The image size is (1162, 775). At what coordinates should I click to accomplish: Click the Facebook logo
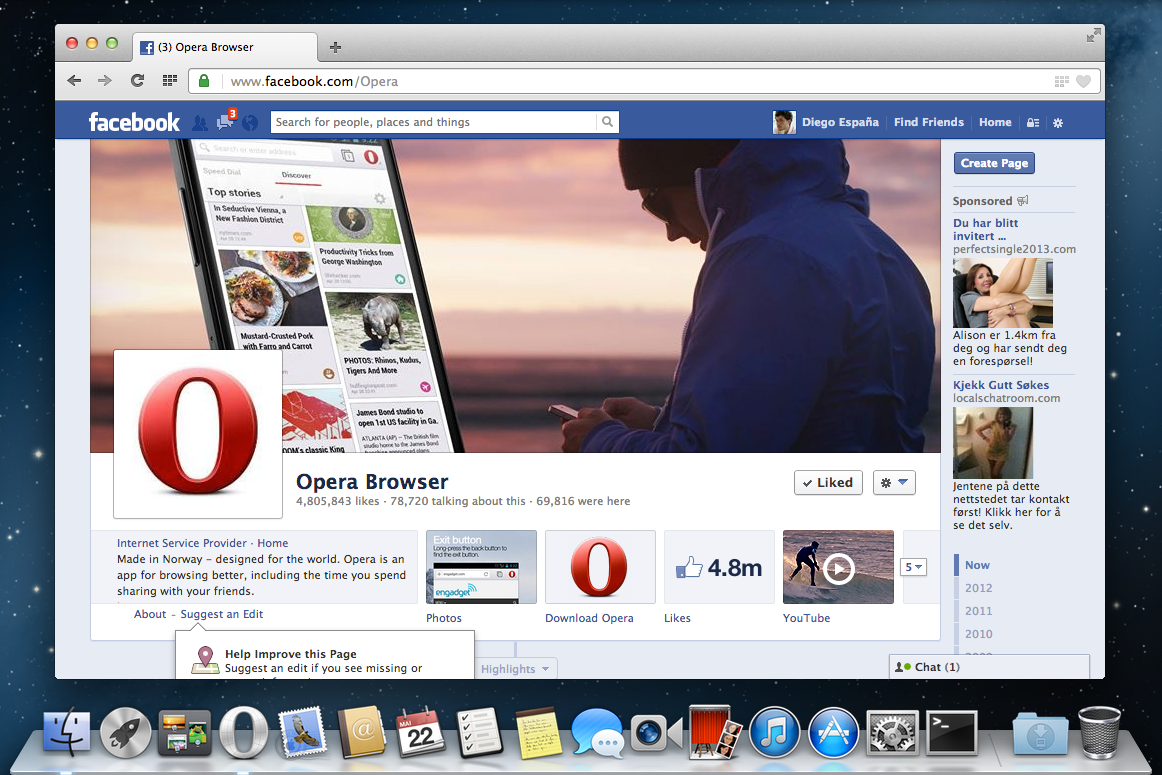click(x=134, y=122)
